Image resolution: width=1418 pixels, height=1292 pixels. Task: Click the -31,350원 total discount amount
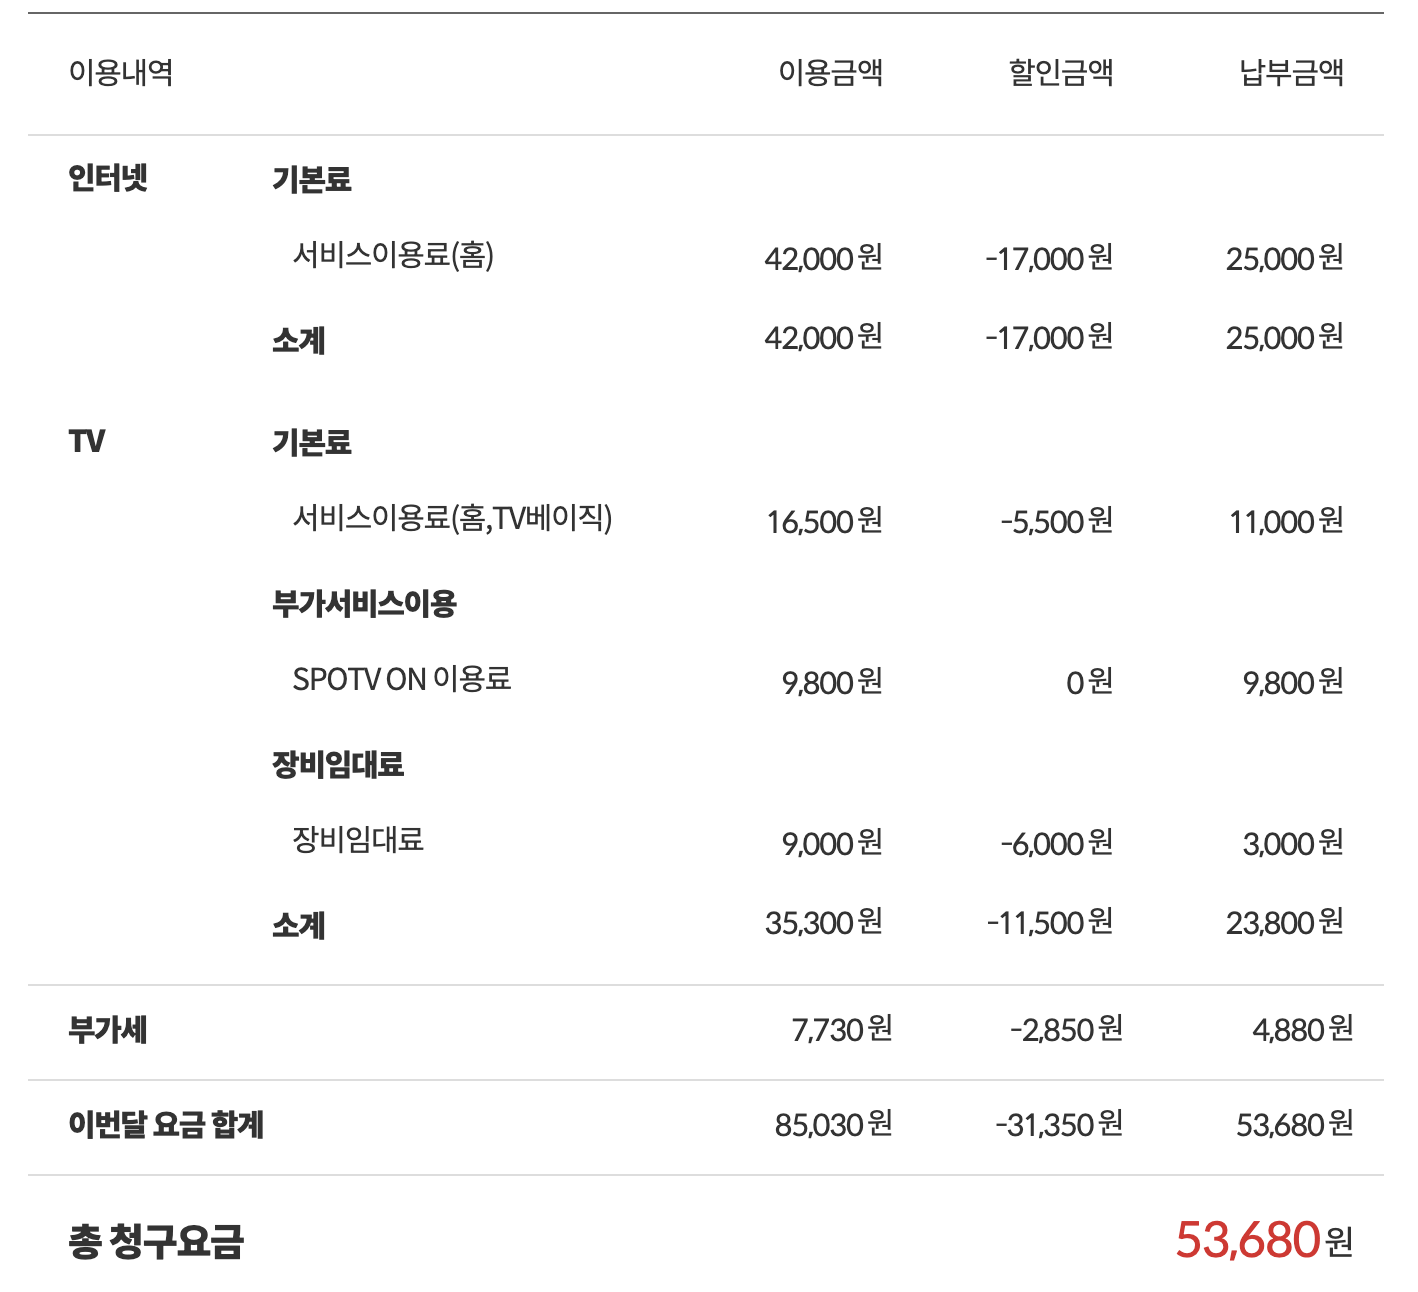tap(1058, 1125)
